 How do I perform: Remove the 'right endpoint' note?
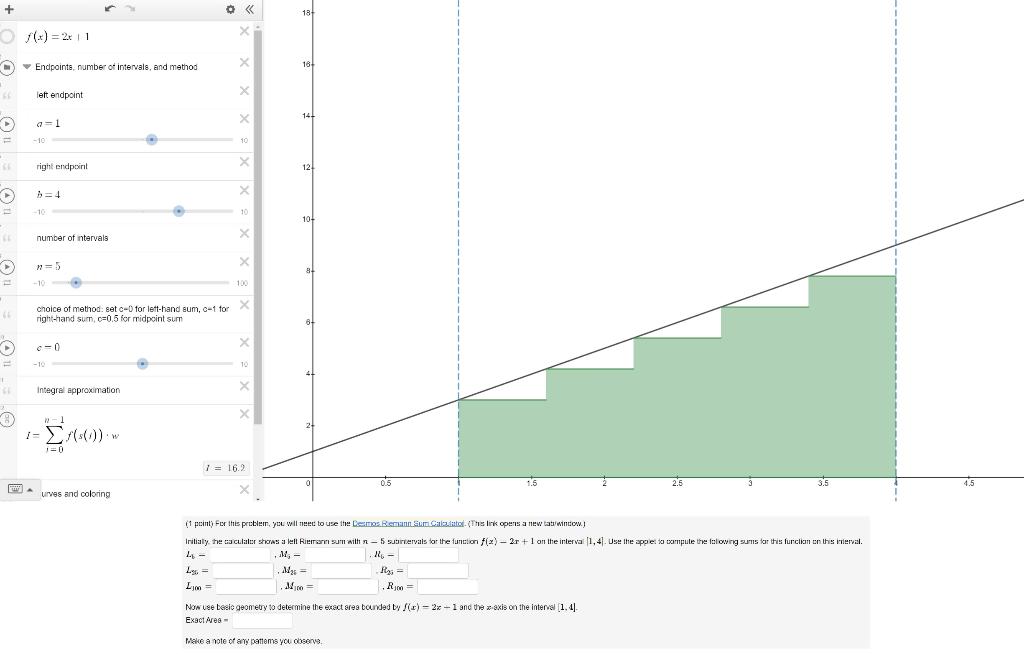pos(244,161)
